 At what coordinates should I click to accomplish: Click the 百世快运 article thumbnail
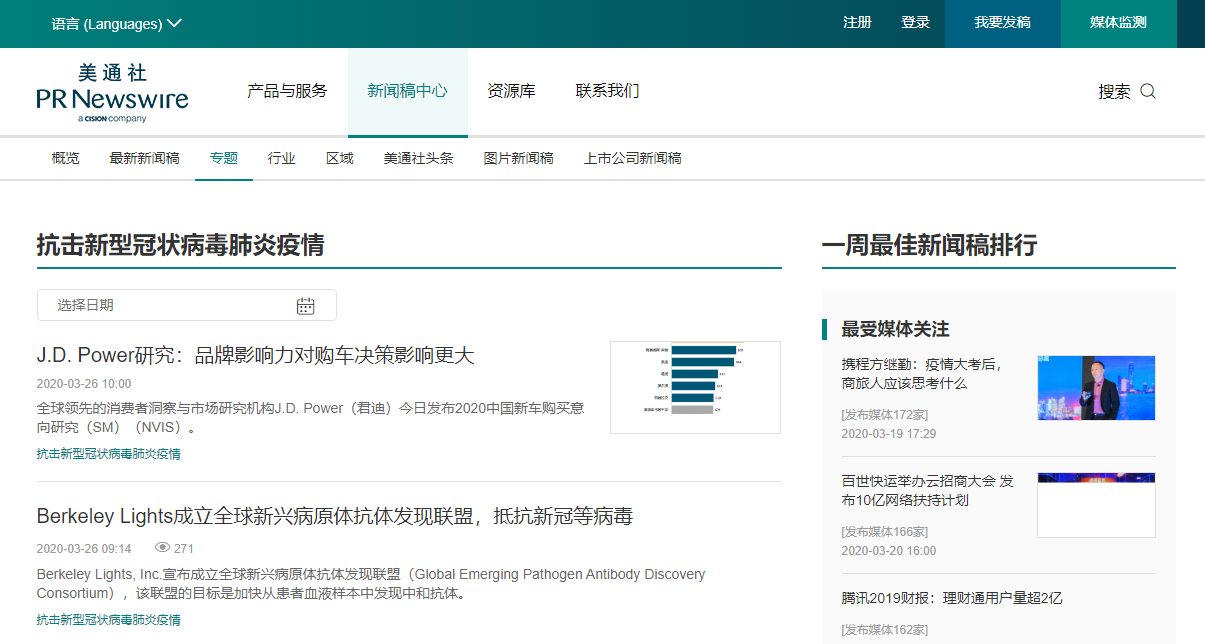(x=1096, y=505)
